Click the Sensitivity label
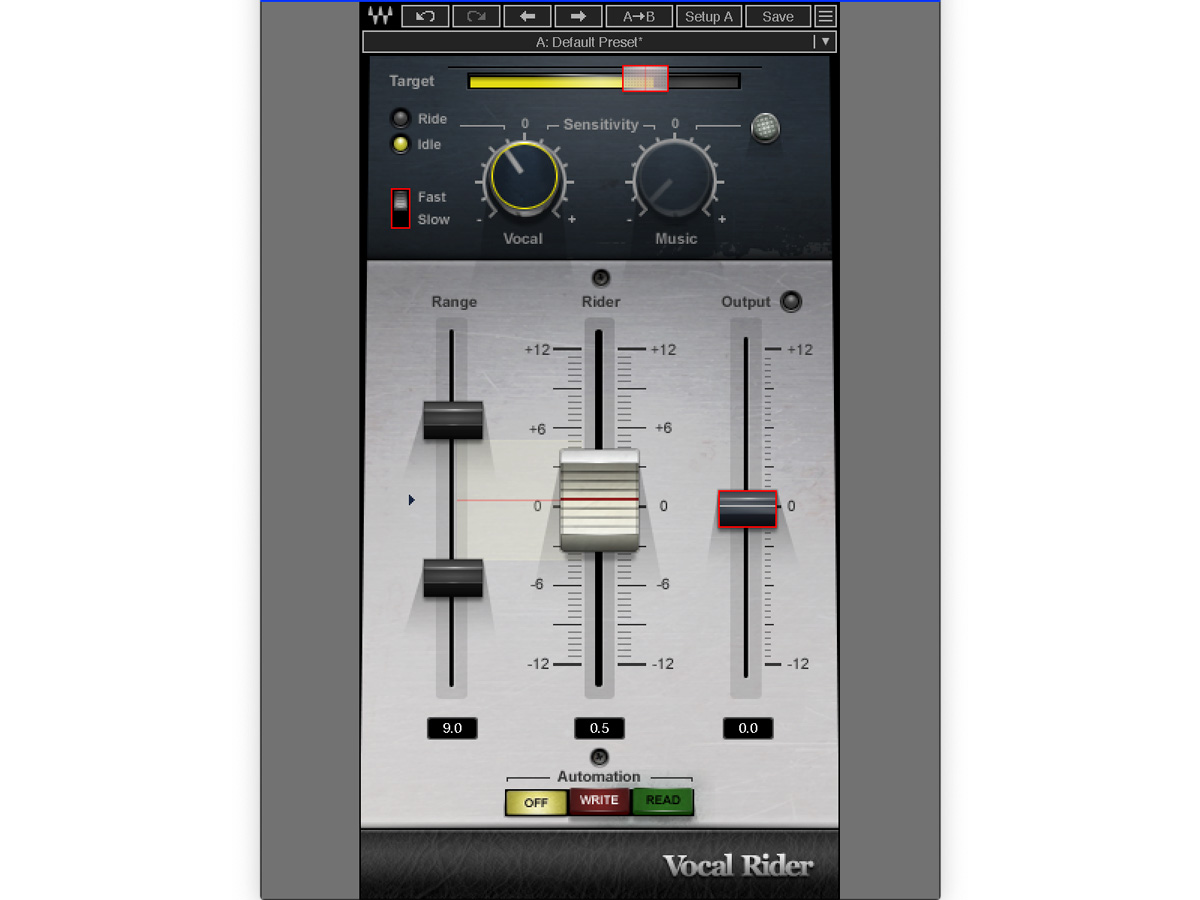1200x900 pixels. click(600, 125)
